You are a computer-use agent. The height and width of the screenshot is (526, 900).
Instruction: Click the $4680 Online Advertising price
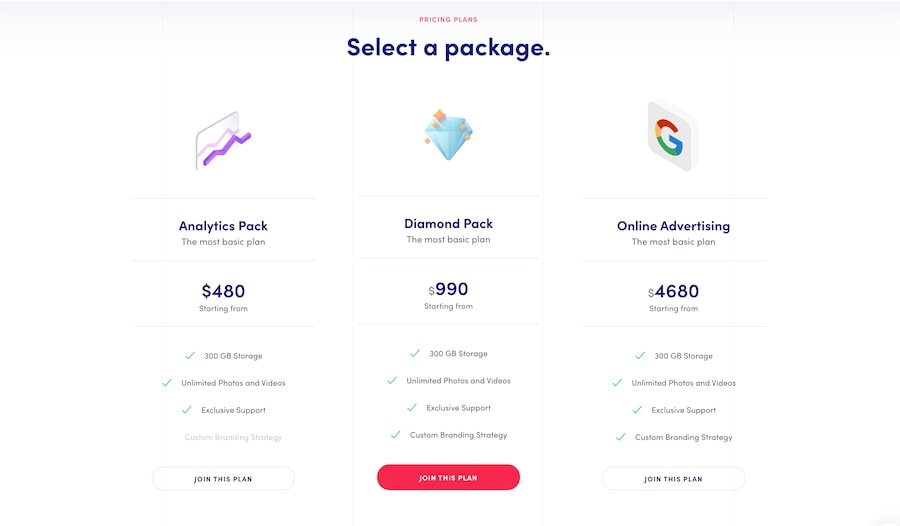673,291
